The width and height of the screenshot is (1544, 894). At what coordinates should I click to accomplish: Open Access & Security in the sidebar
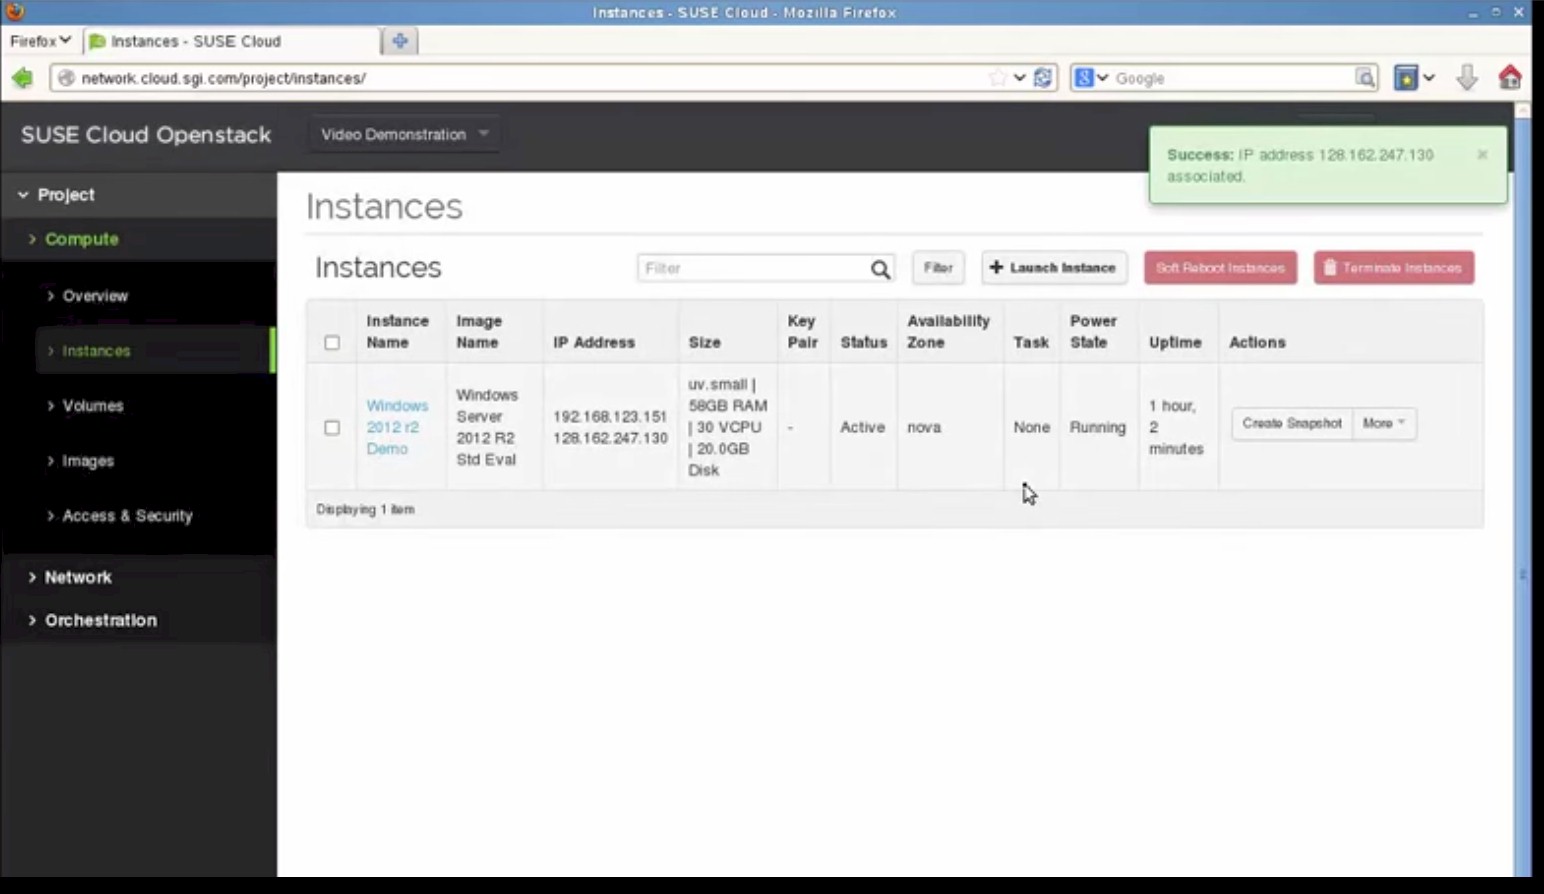[127, 516]
